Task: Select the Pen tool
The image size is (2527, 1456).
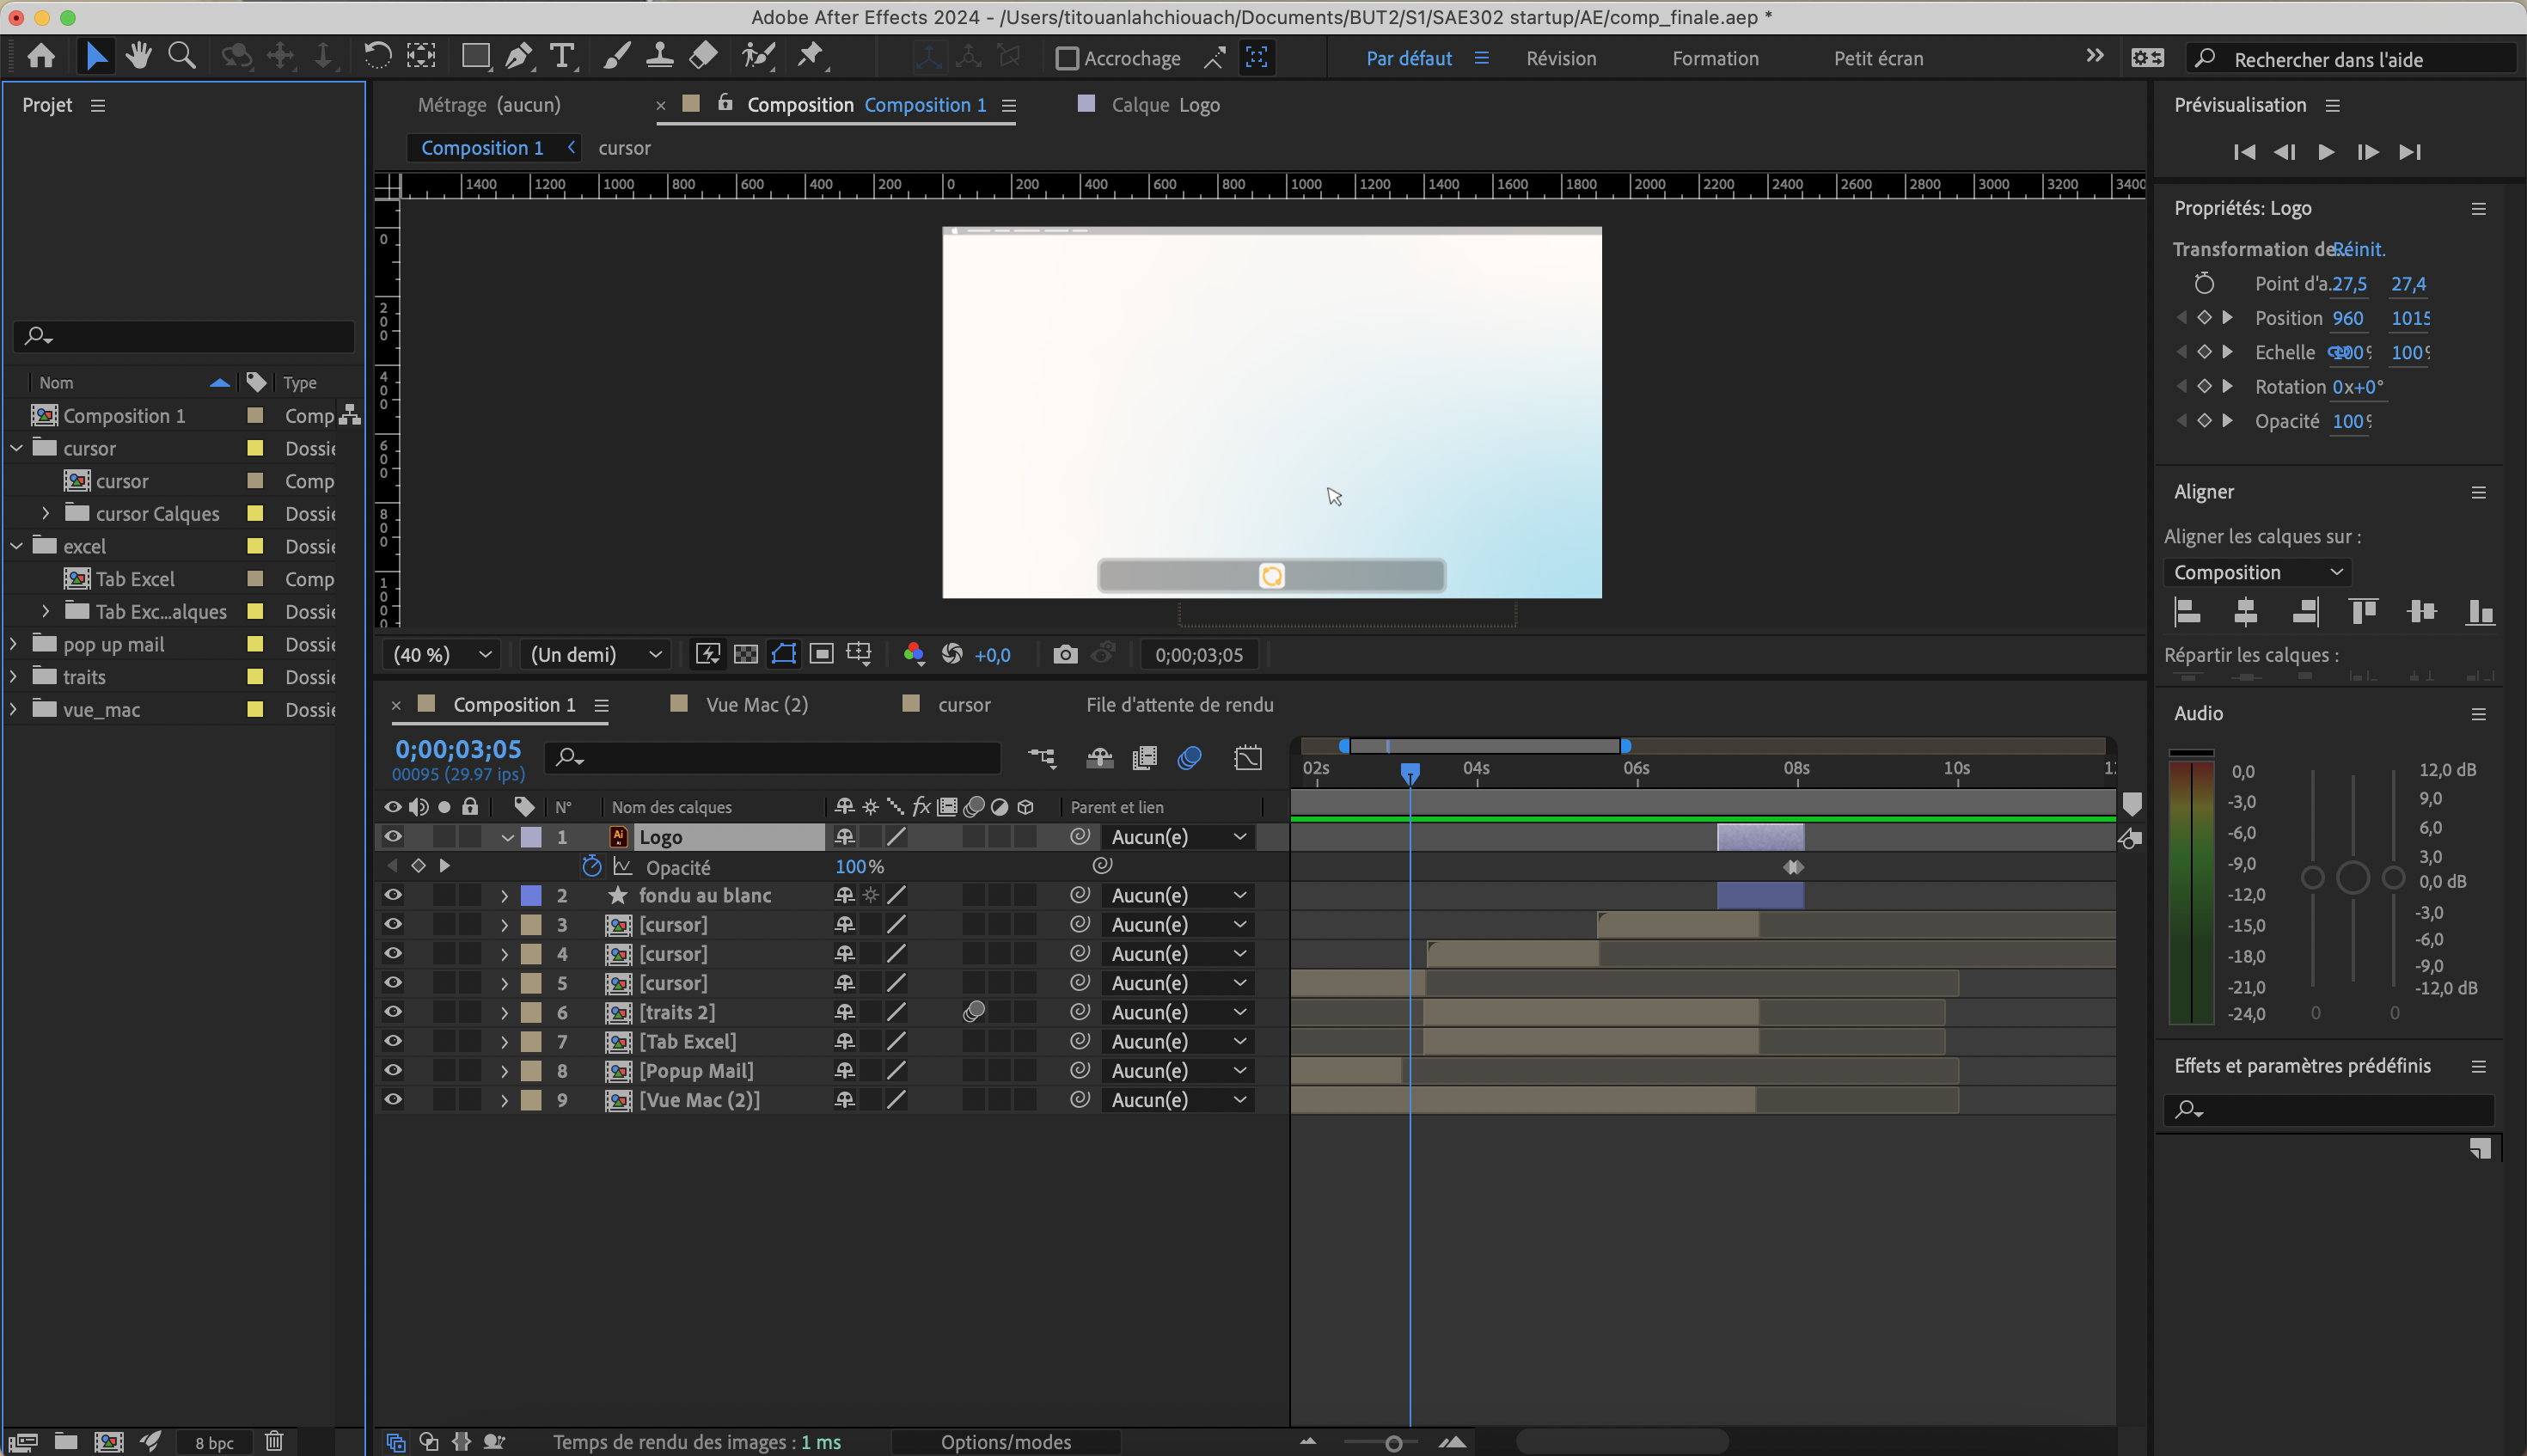Action: pyautogui.click(x=519, y=57)
